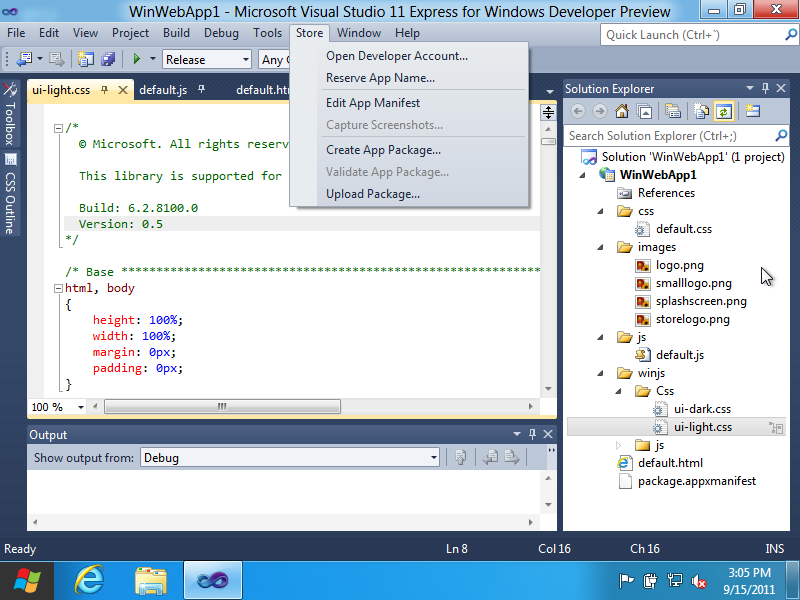The height and width of the screenshot is (600, 800).
Task: Toggle the Refresh button in Solution Explorer
Action: point(722,112)
